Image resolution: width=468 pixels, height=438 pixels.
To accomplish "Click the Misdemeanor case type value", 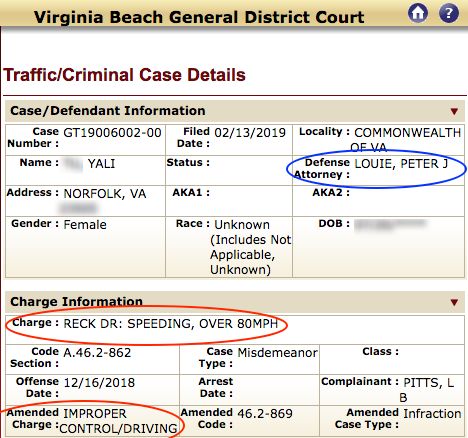I will pyautogui.click(x=277, y=353).
